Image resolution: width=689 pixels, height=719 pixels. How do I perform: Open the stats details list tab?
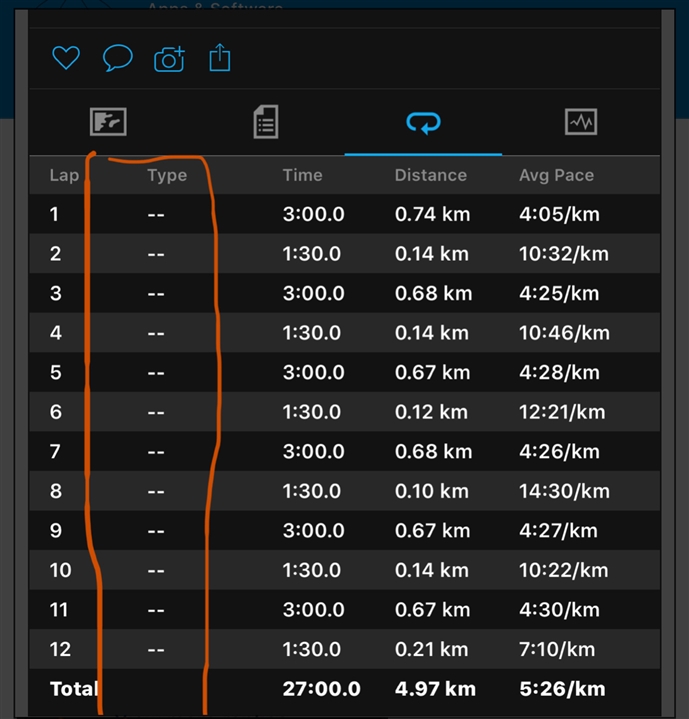[x=265, y=123]
